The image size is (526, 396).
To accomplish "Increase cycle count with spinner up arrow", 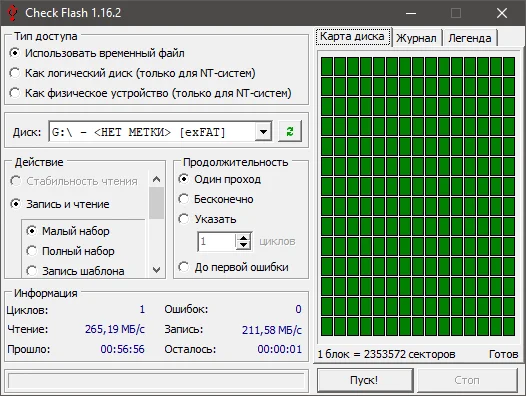I will click(x=243, y=237).
